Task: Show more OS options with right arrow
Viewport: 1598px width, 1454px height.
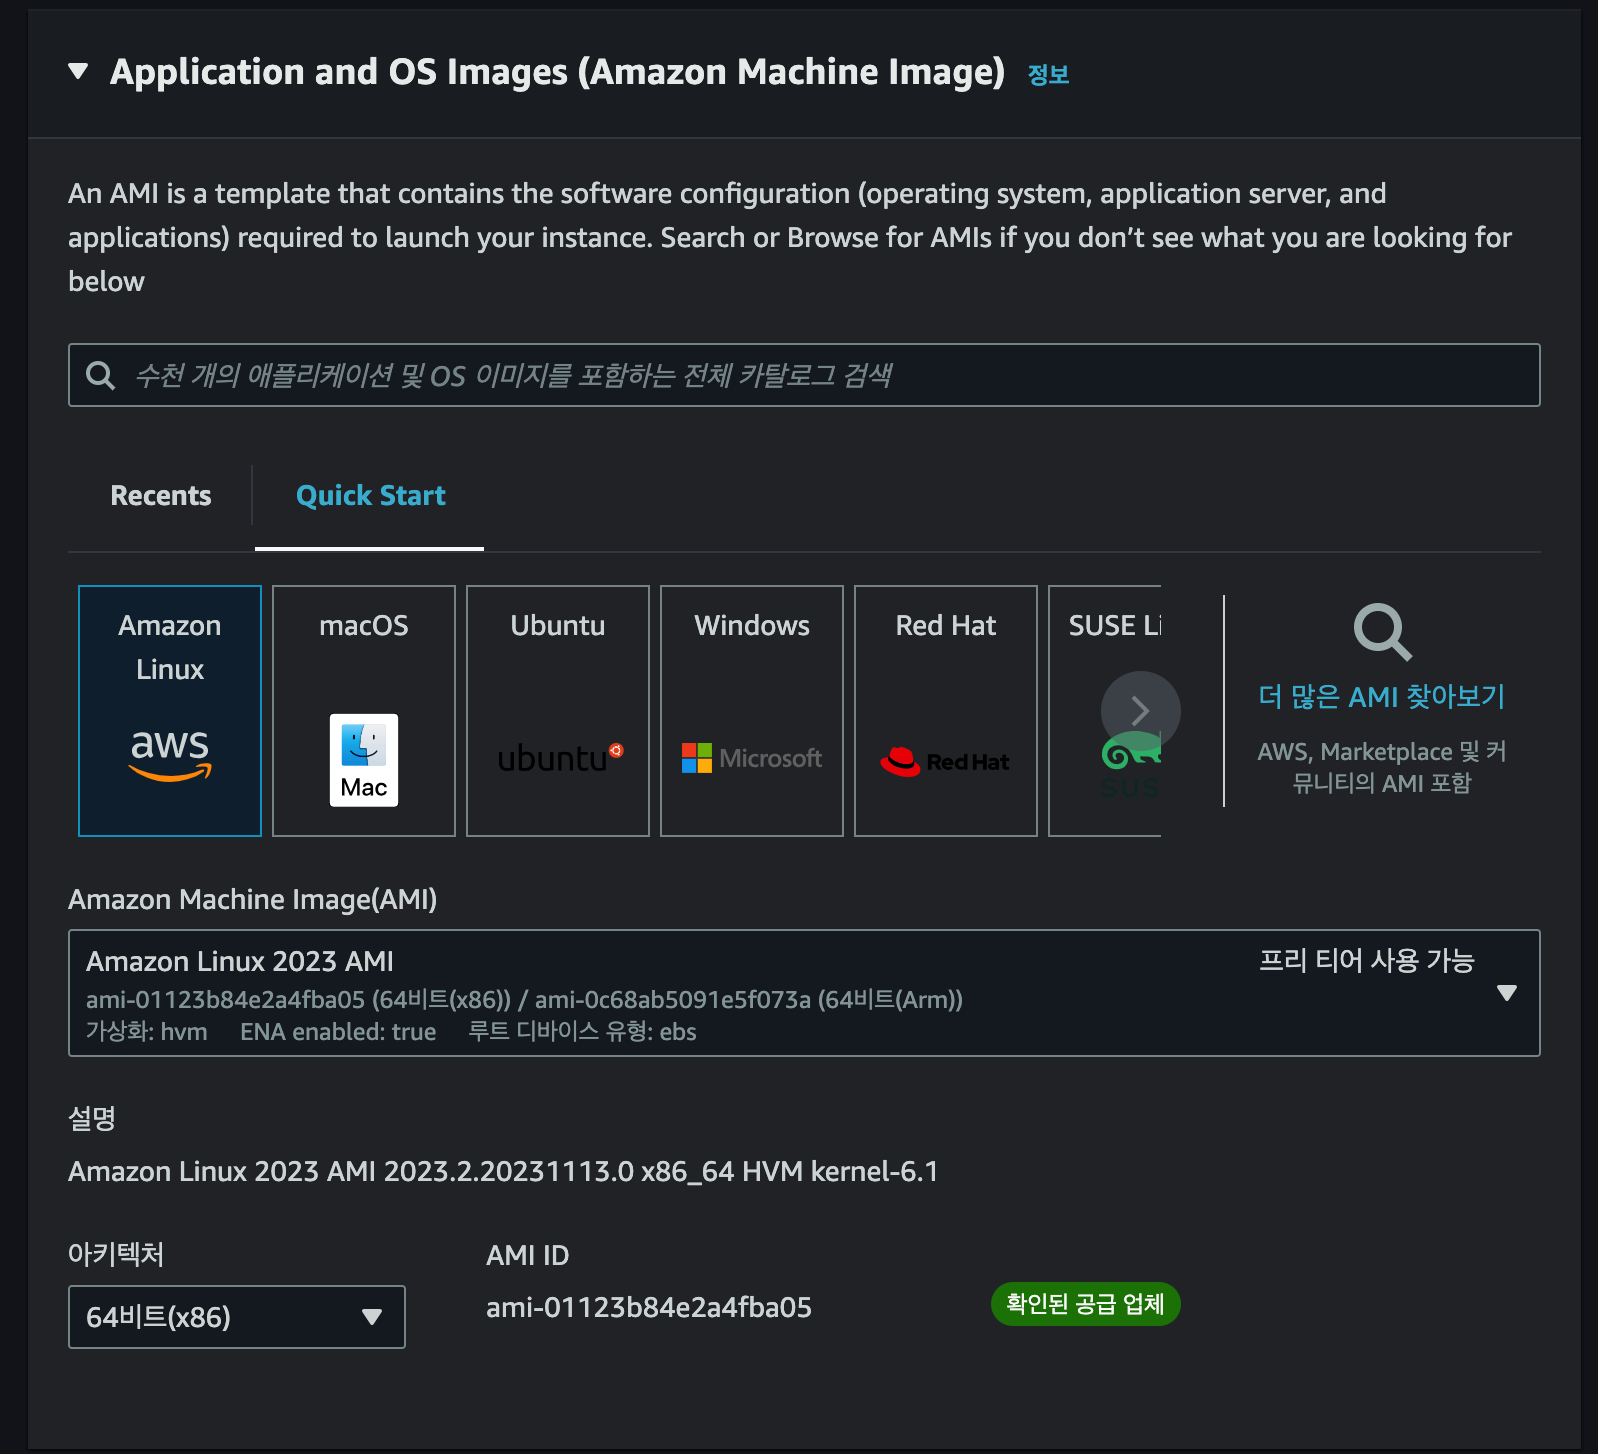Action: 1140,711
